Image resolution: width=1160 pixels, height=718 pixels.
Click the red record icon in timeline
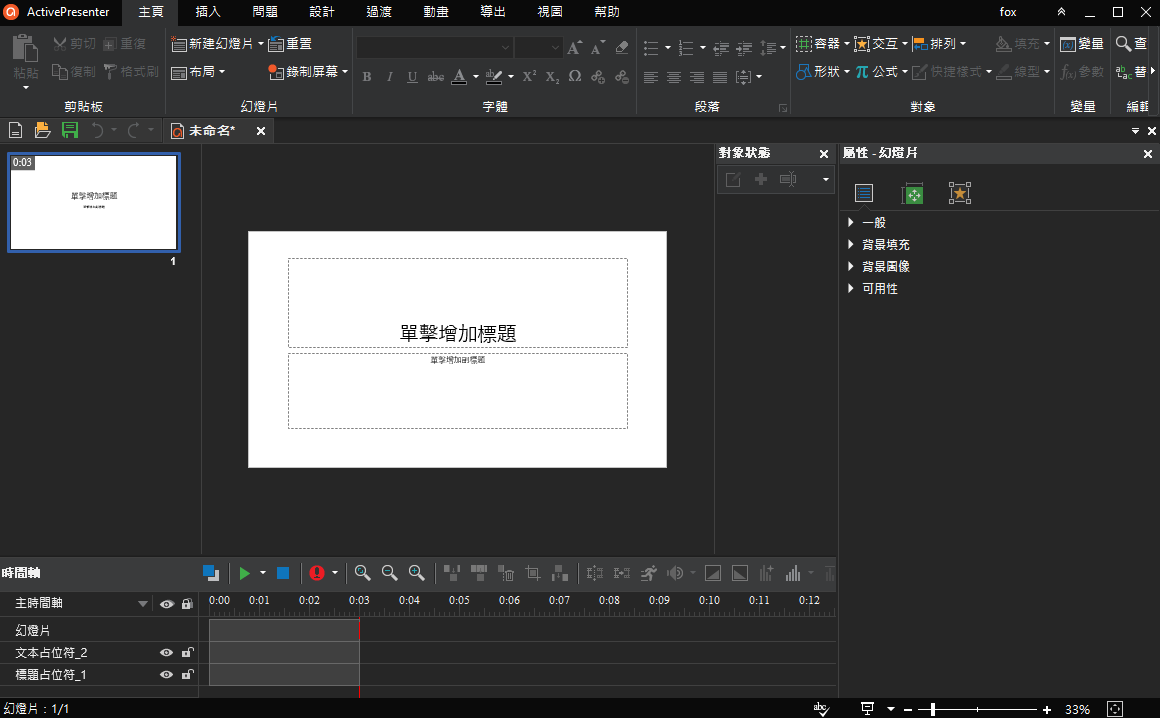coord(317,573)
